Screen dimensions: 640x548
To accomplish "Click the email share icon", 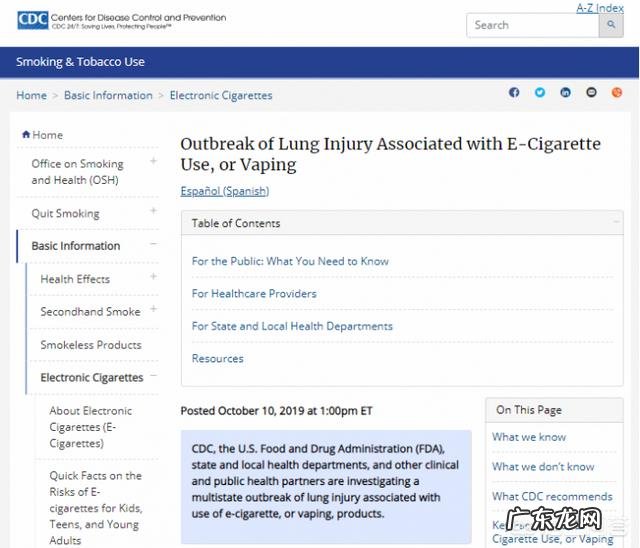I will tap(591, 93).
